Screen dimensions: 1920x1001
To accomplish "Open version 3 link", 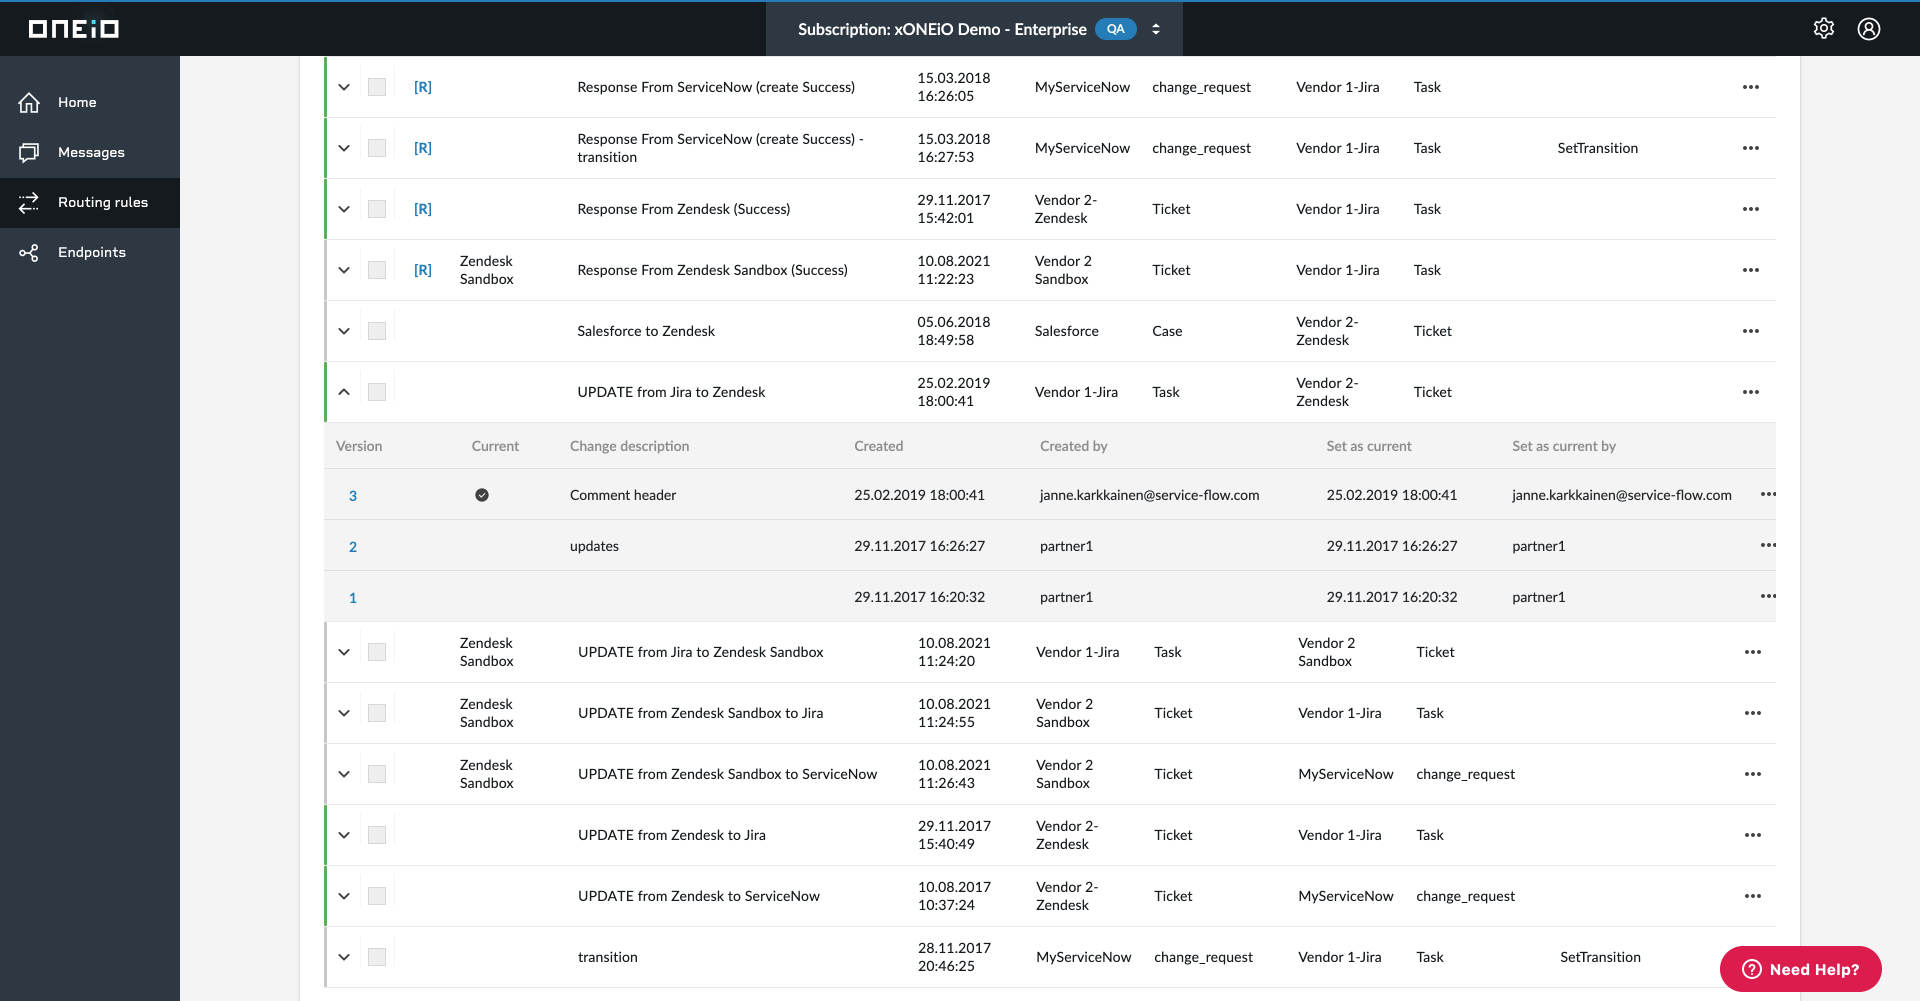I will tap(353, 496).
